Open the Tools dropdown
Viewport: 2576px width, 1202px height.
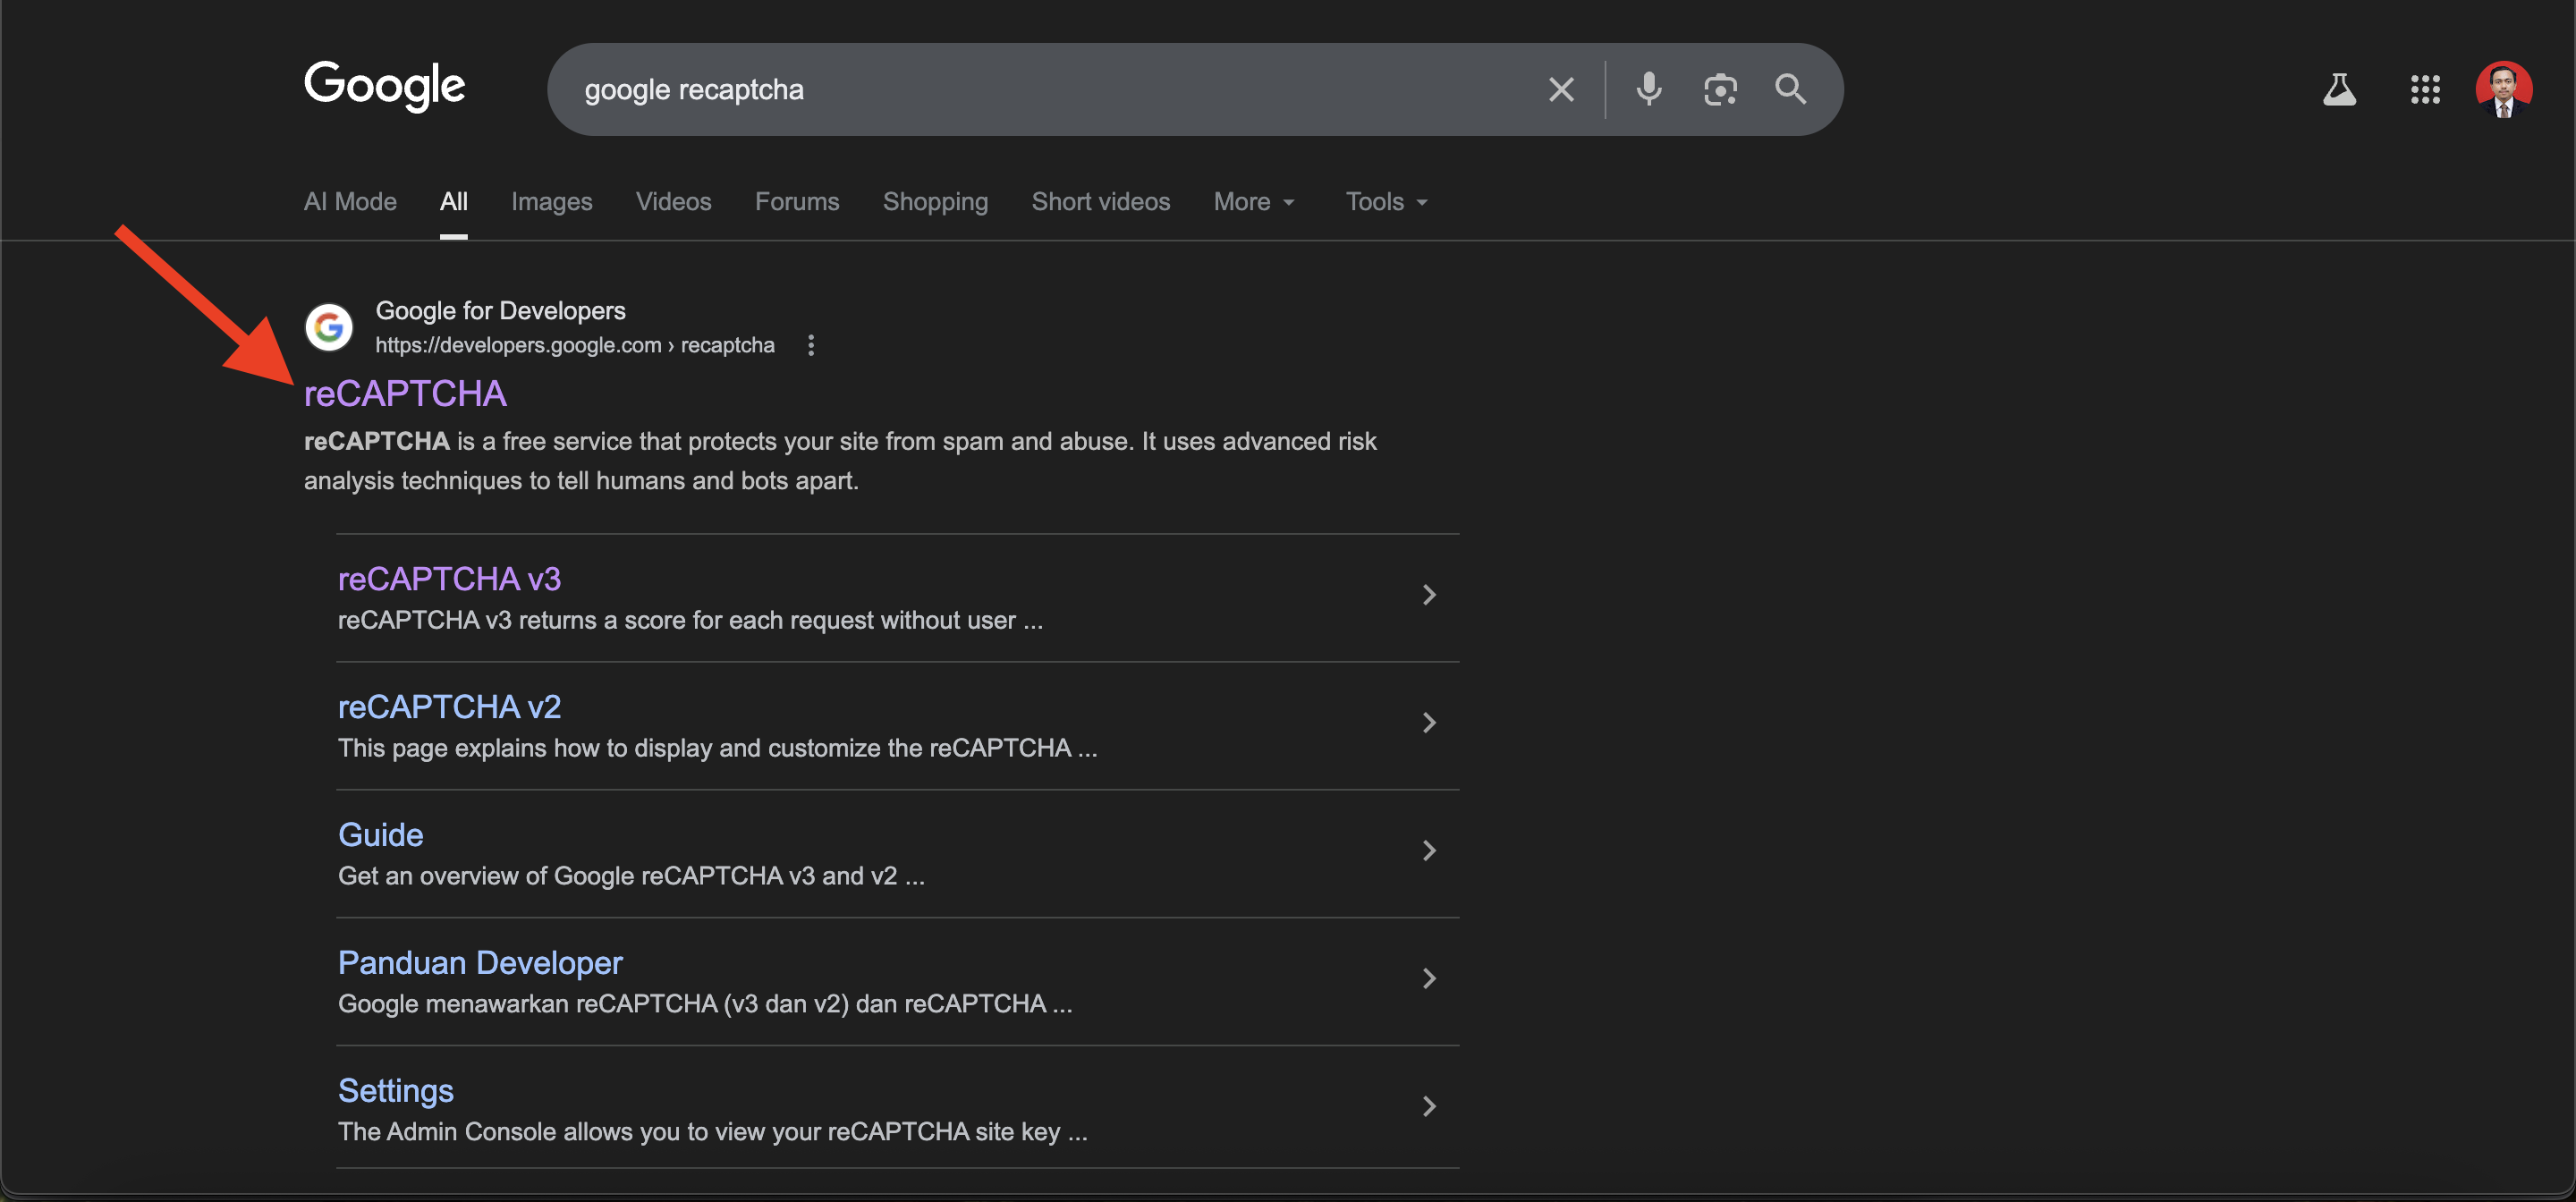1386,202
